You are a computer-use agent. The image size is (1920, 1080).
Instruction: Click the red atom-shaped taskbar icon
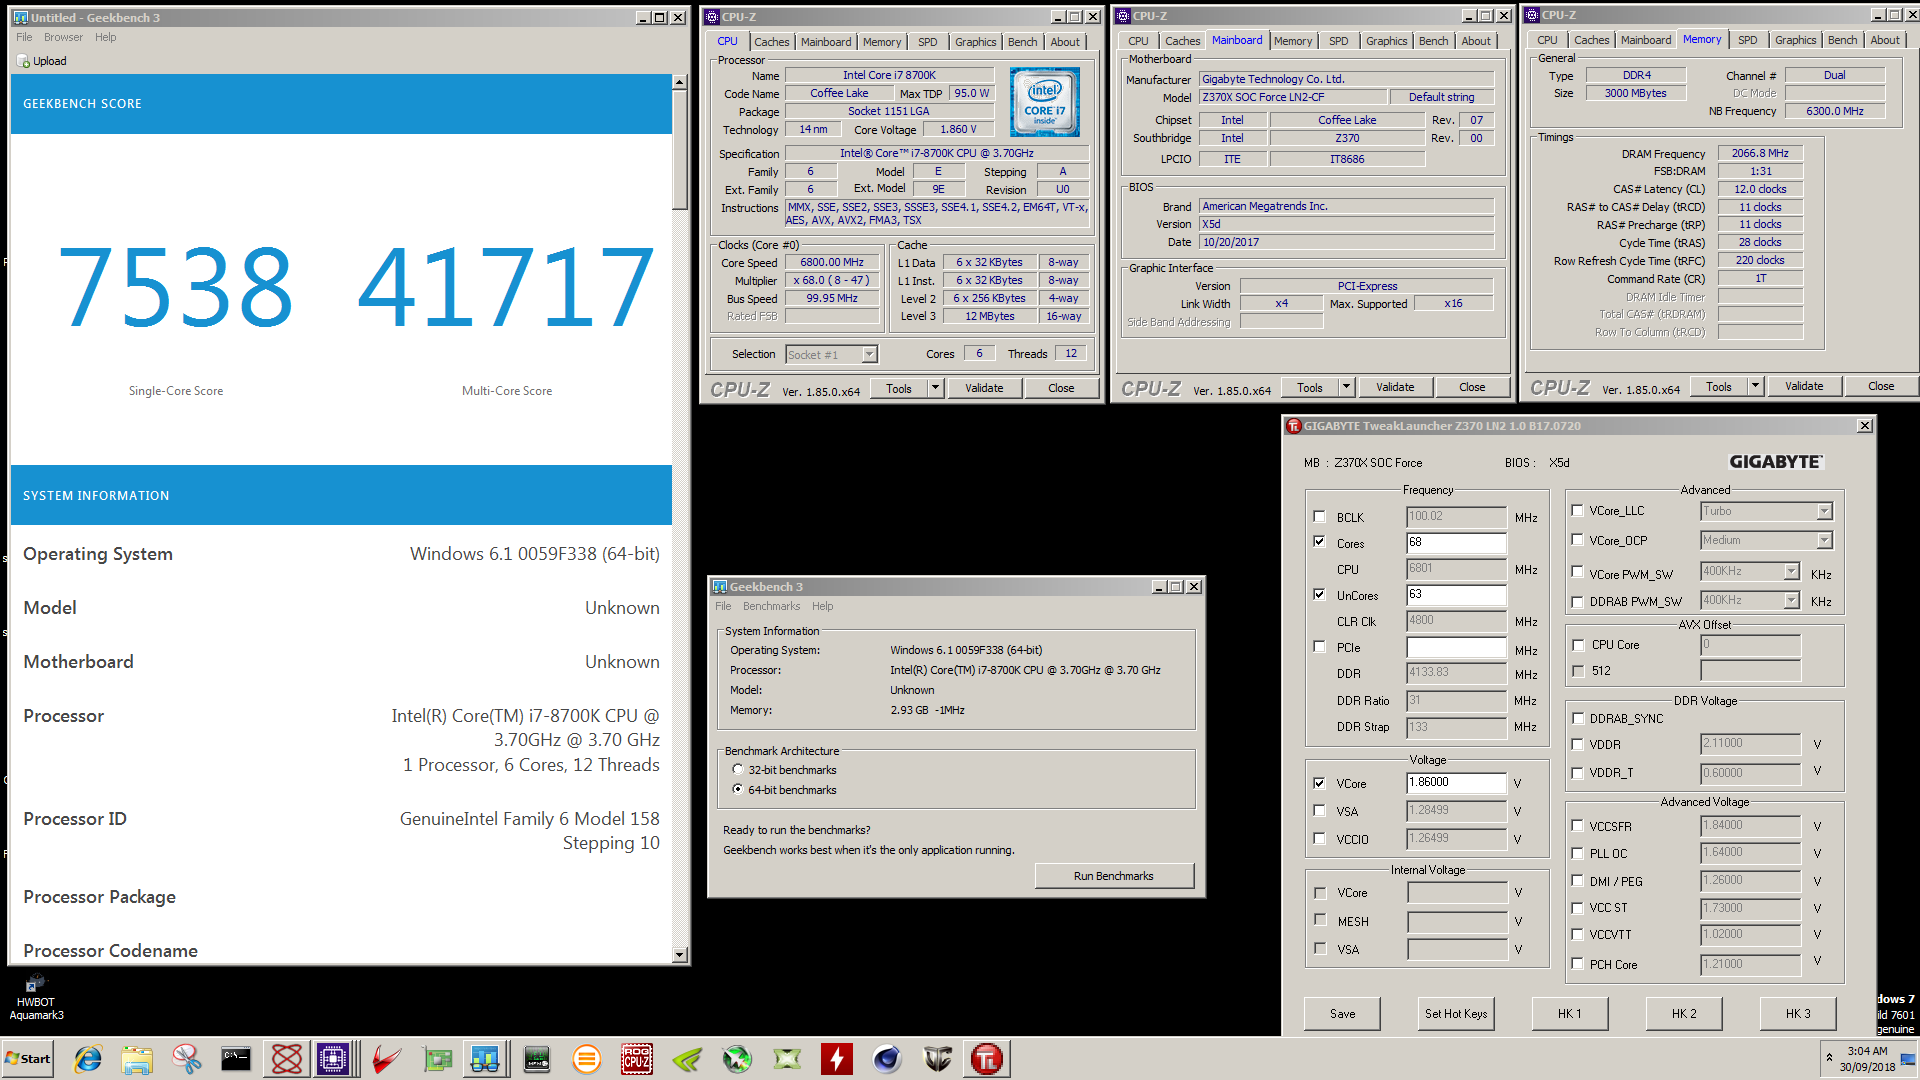286,1059
